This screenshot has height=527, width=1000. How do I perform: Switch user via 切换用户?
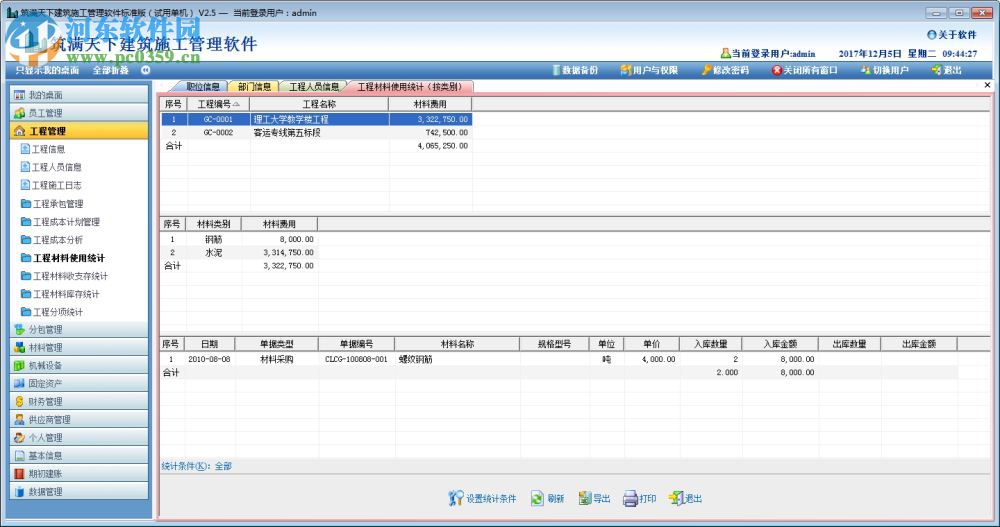[885, 70]
